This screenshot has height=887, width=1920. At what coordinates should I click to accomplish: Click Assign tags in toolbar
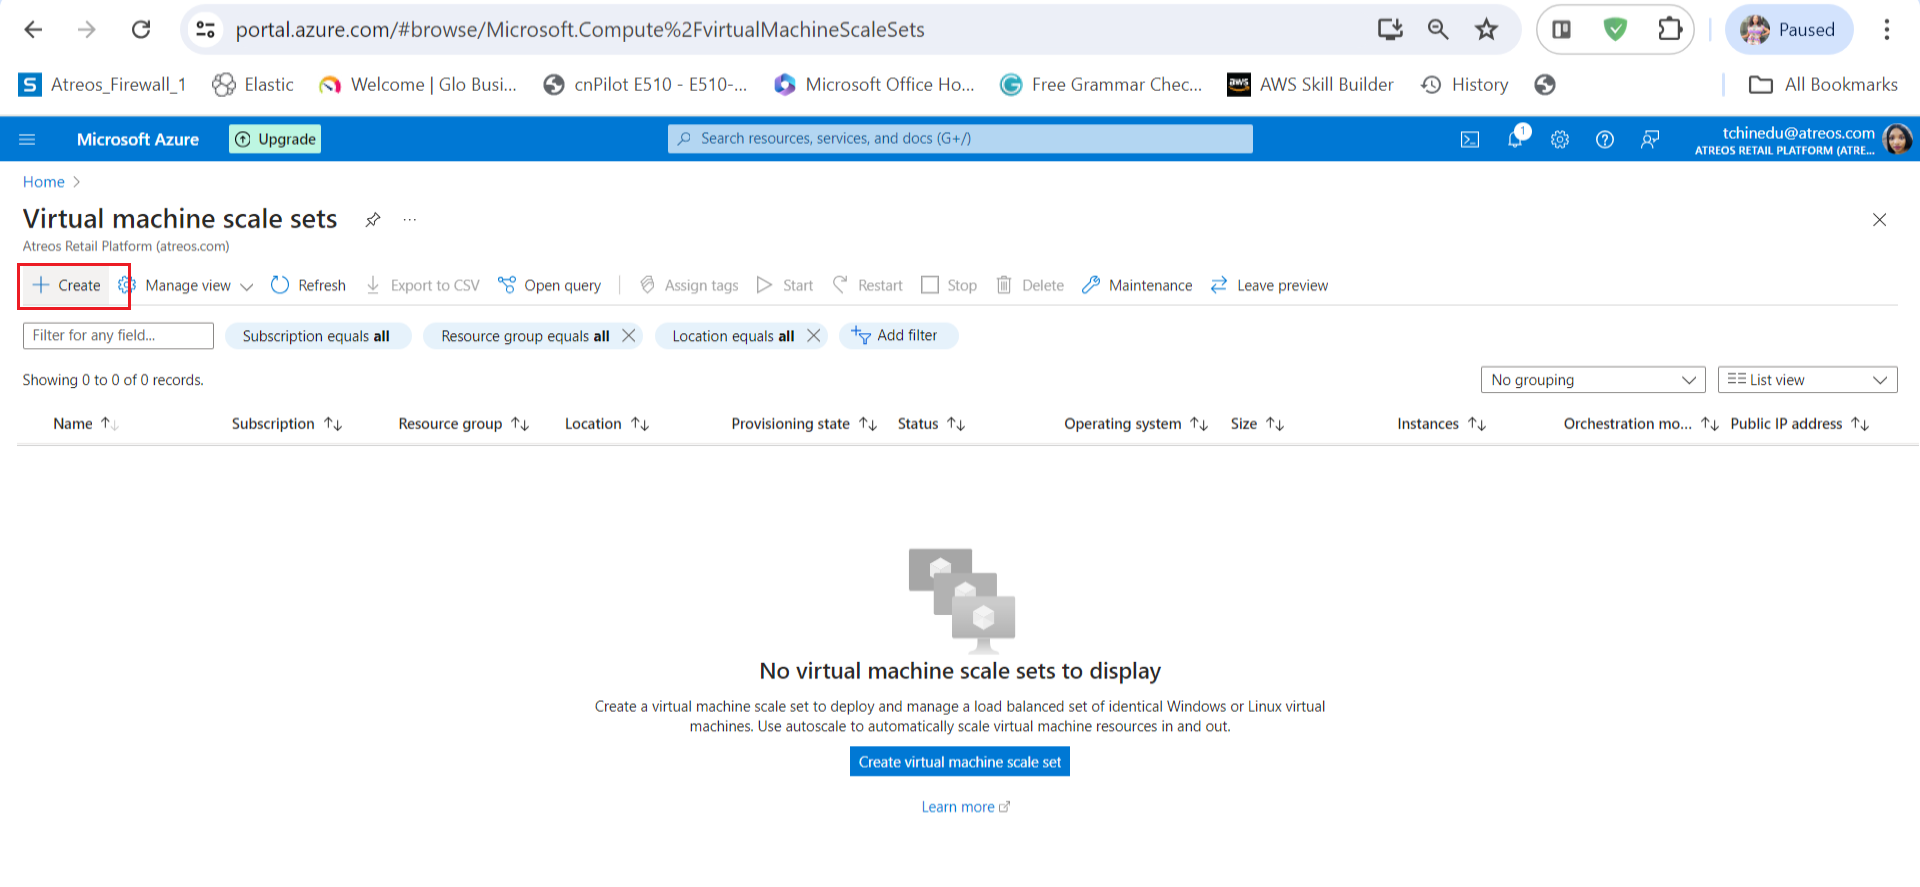click(689, 286)
